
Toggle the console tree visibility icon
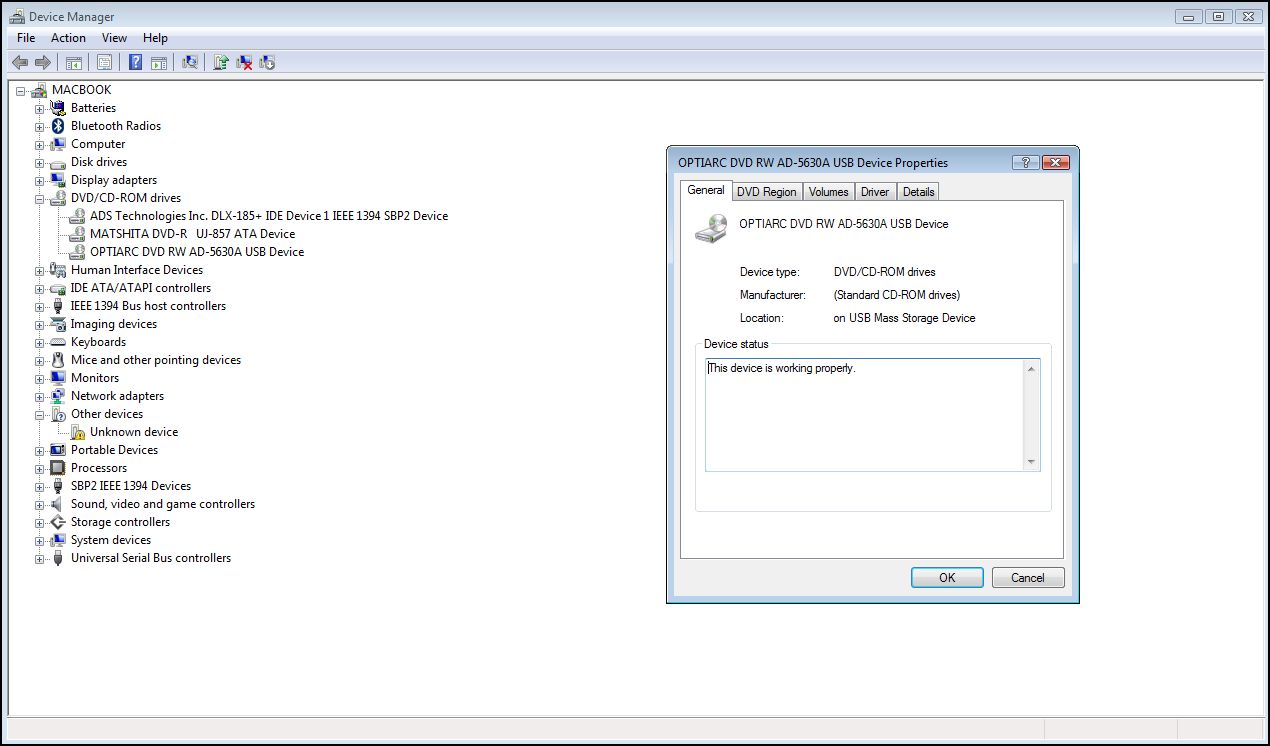pyautogui.click(x=73, y=62)
